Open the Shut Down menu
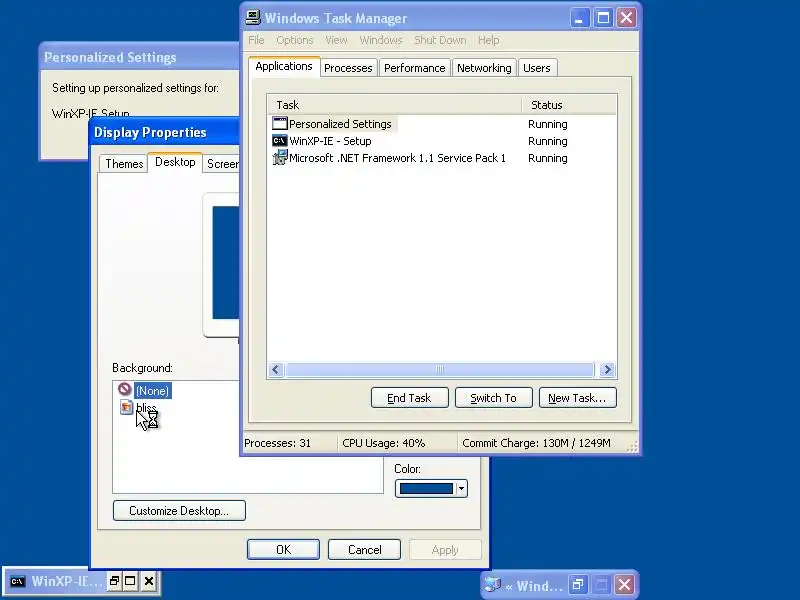This screenshot has width=800, height=600. click(x=440, y=40)
